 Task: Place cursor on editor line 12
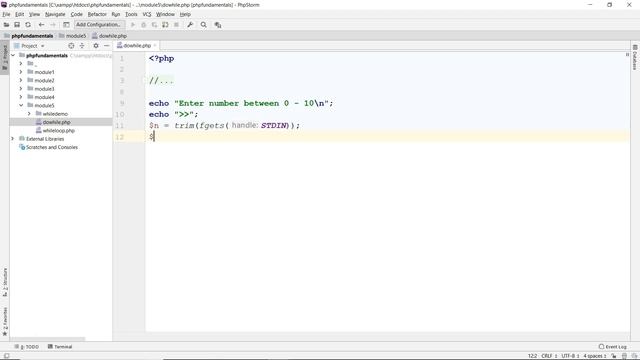click(x=388, y=137)
